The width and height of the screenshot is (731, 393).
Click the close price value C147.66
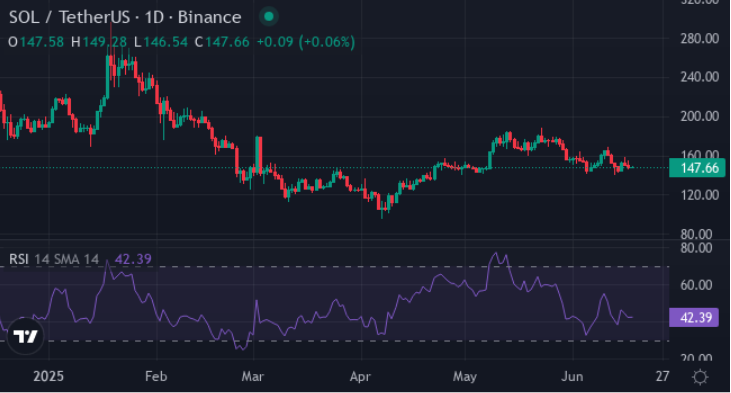[x=222, y=42]
